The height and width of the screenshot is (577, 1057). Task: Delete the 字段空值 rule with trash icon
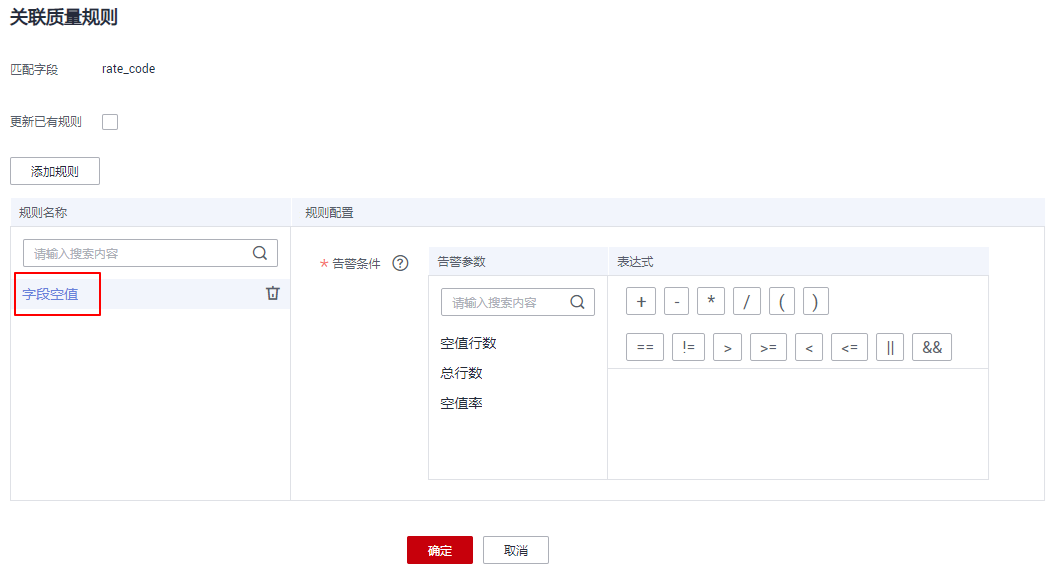pos(272,293)
